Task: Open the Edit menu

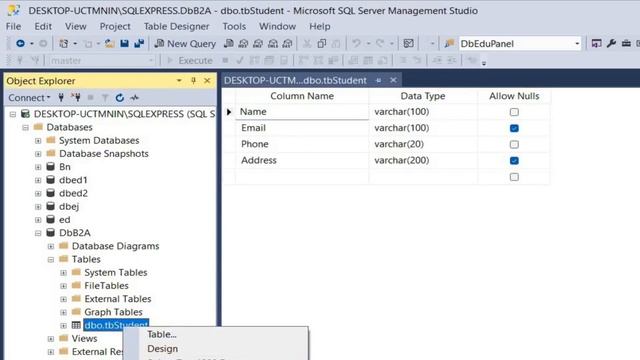Action: (43, 27)
